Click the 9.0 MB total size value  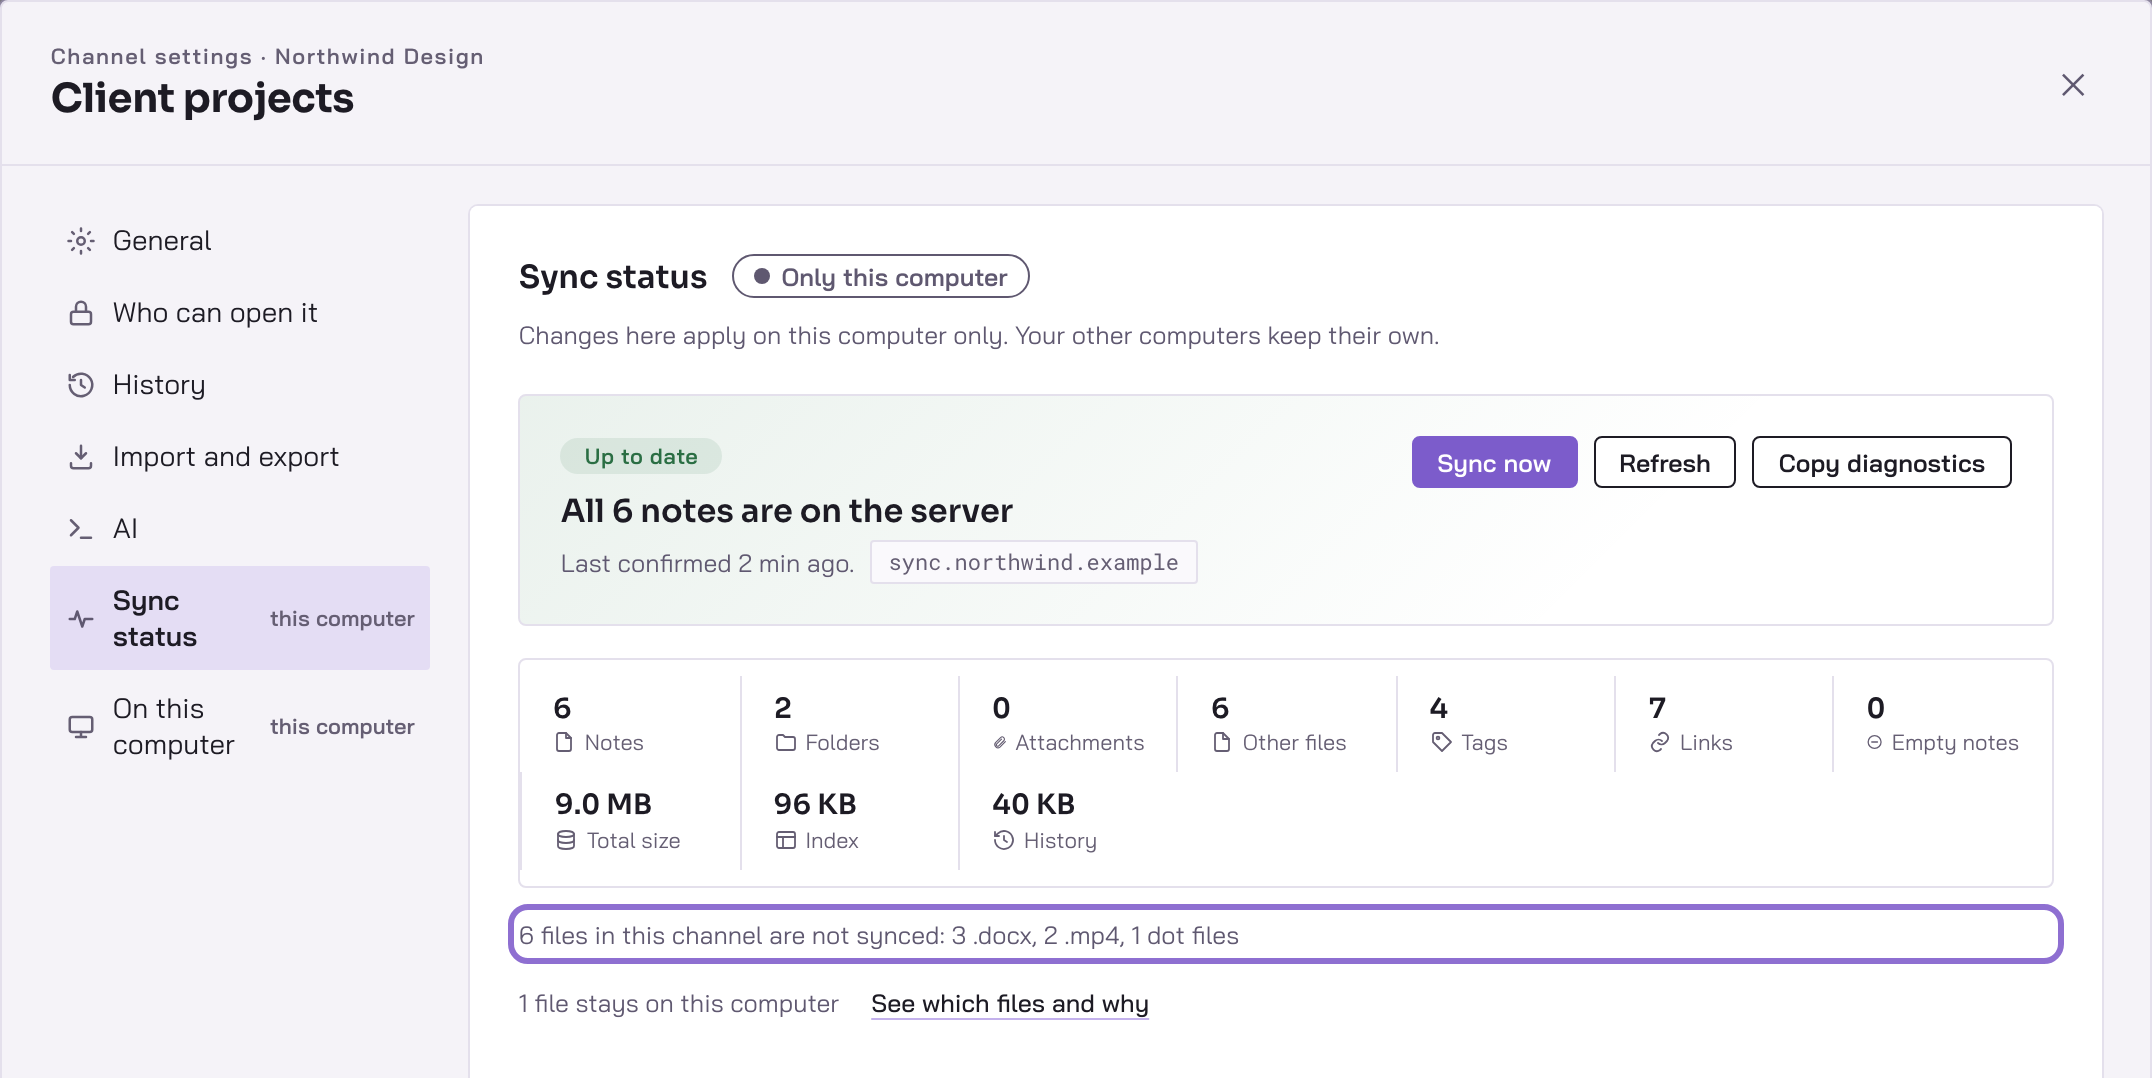(603, 804)
